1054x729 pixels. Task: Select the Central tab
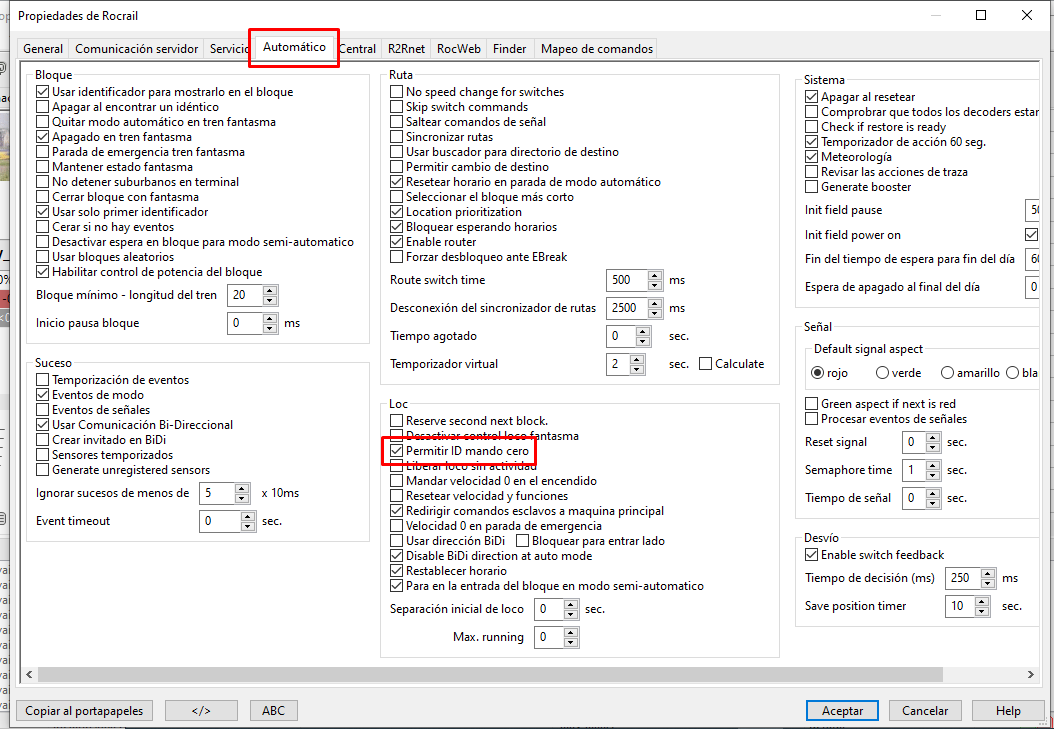[357, 48]
